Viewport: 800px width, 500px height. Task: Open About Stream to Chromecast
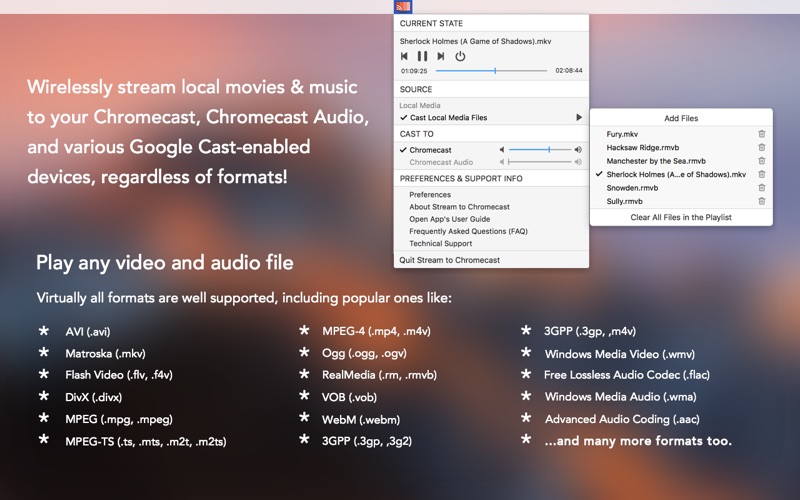click(459, 207)
